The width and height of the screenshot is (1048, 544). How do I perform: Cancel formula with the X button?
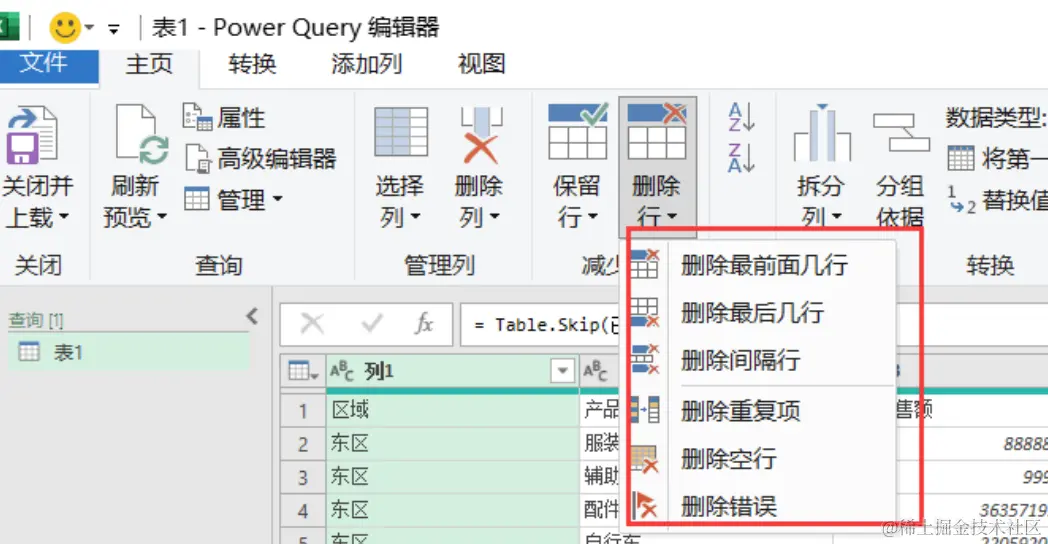click(312, 324)
